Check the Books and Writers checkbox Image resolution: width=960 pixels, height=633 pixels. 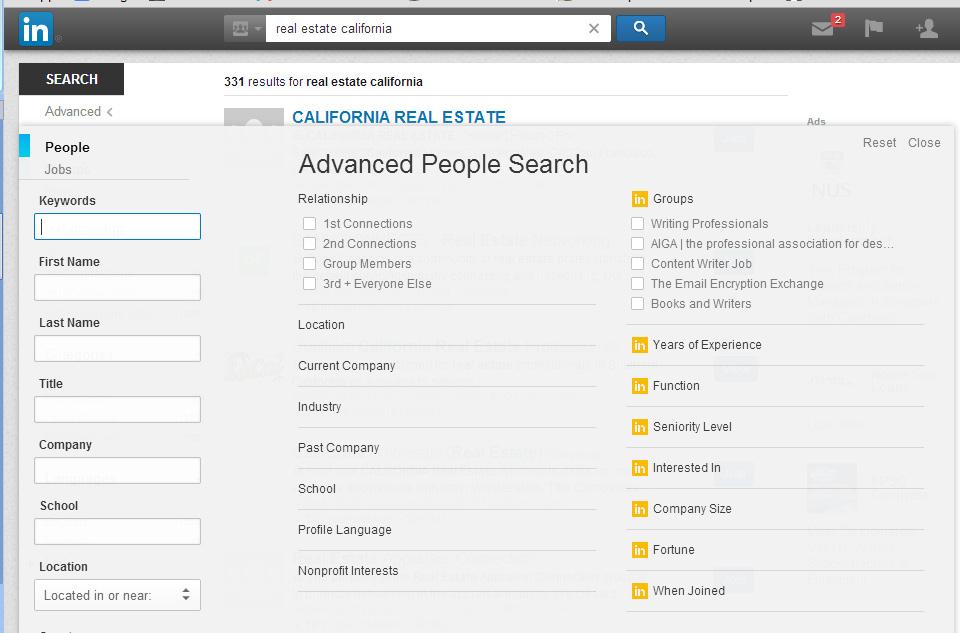(637, 304)
